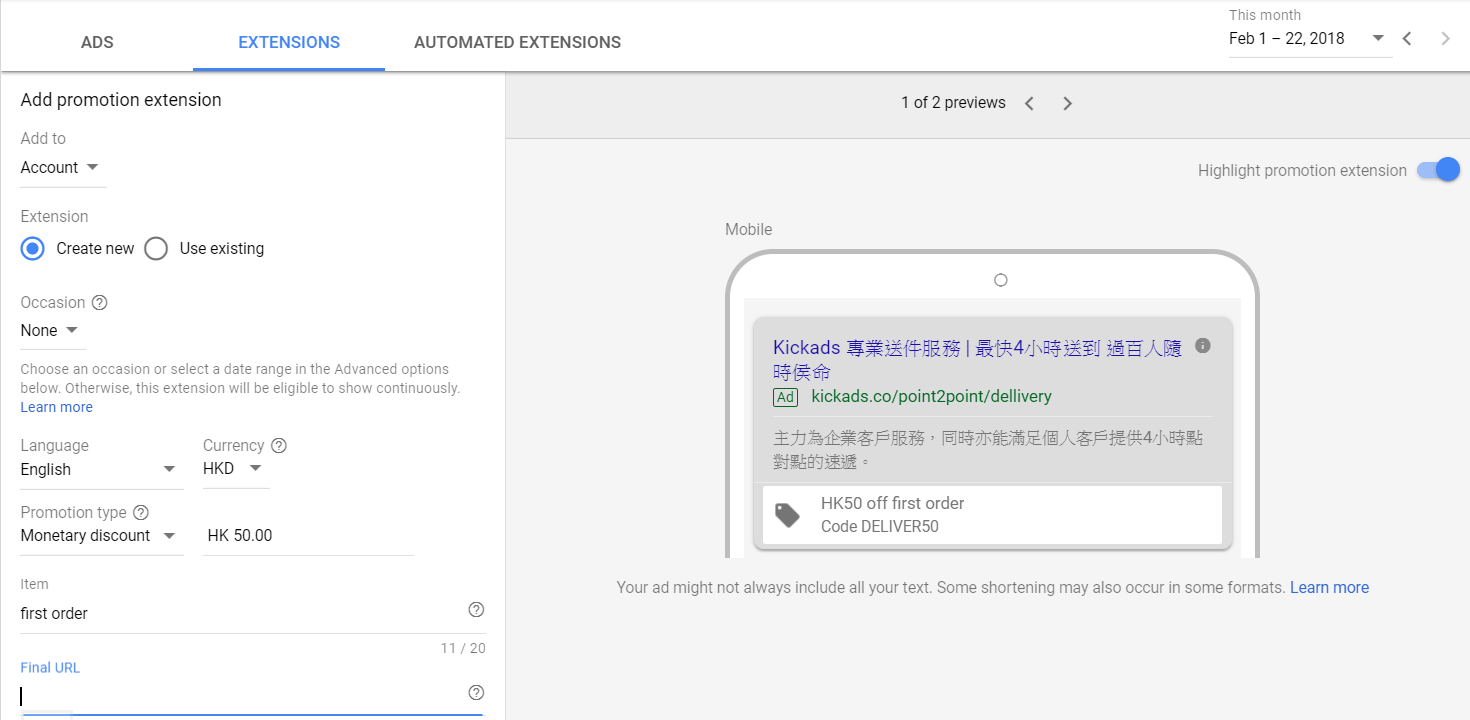
Task: Switch to the ADS tab
Action: tap(97, 42)
